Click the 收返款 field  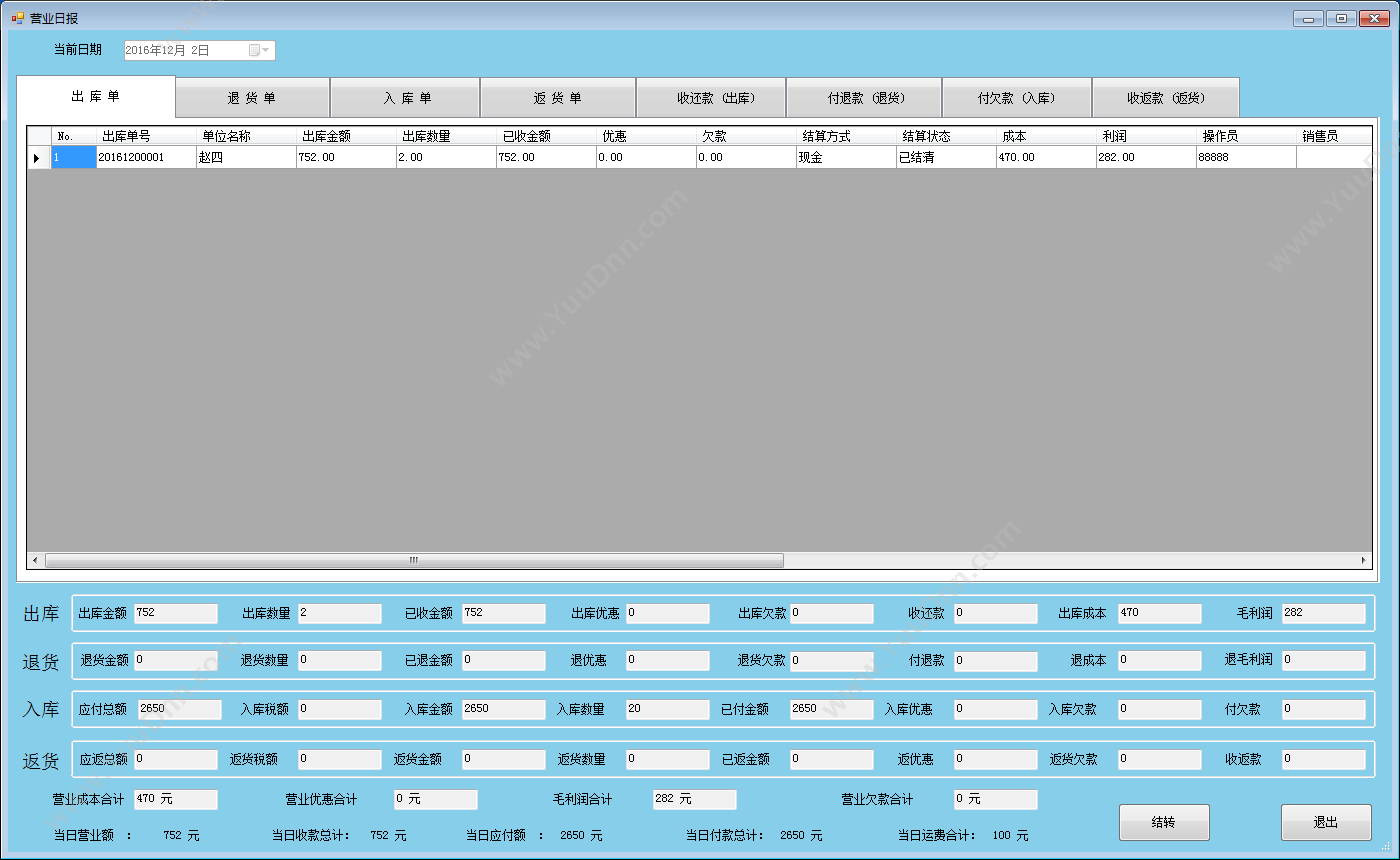point(1323,759)
